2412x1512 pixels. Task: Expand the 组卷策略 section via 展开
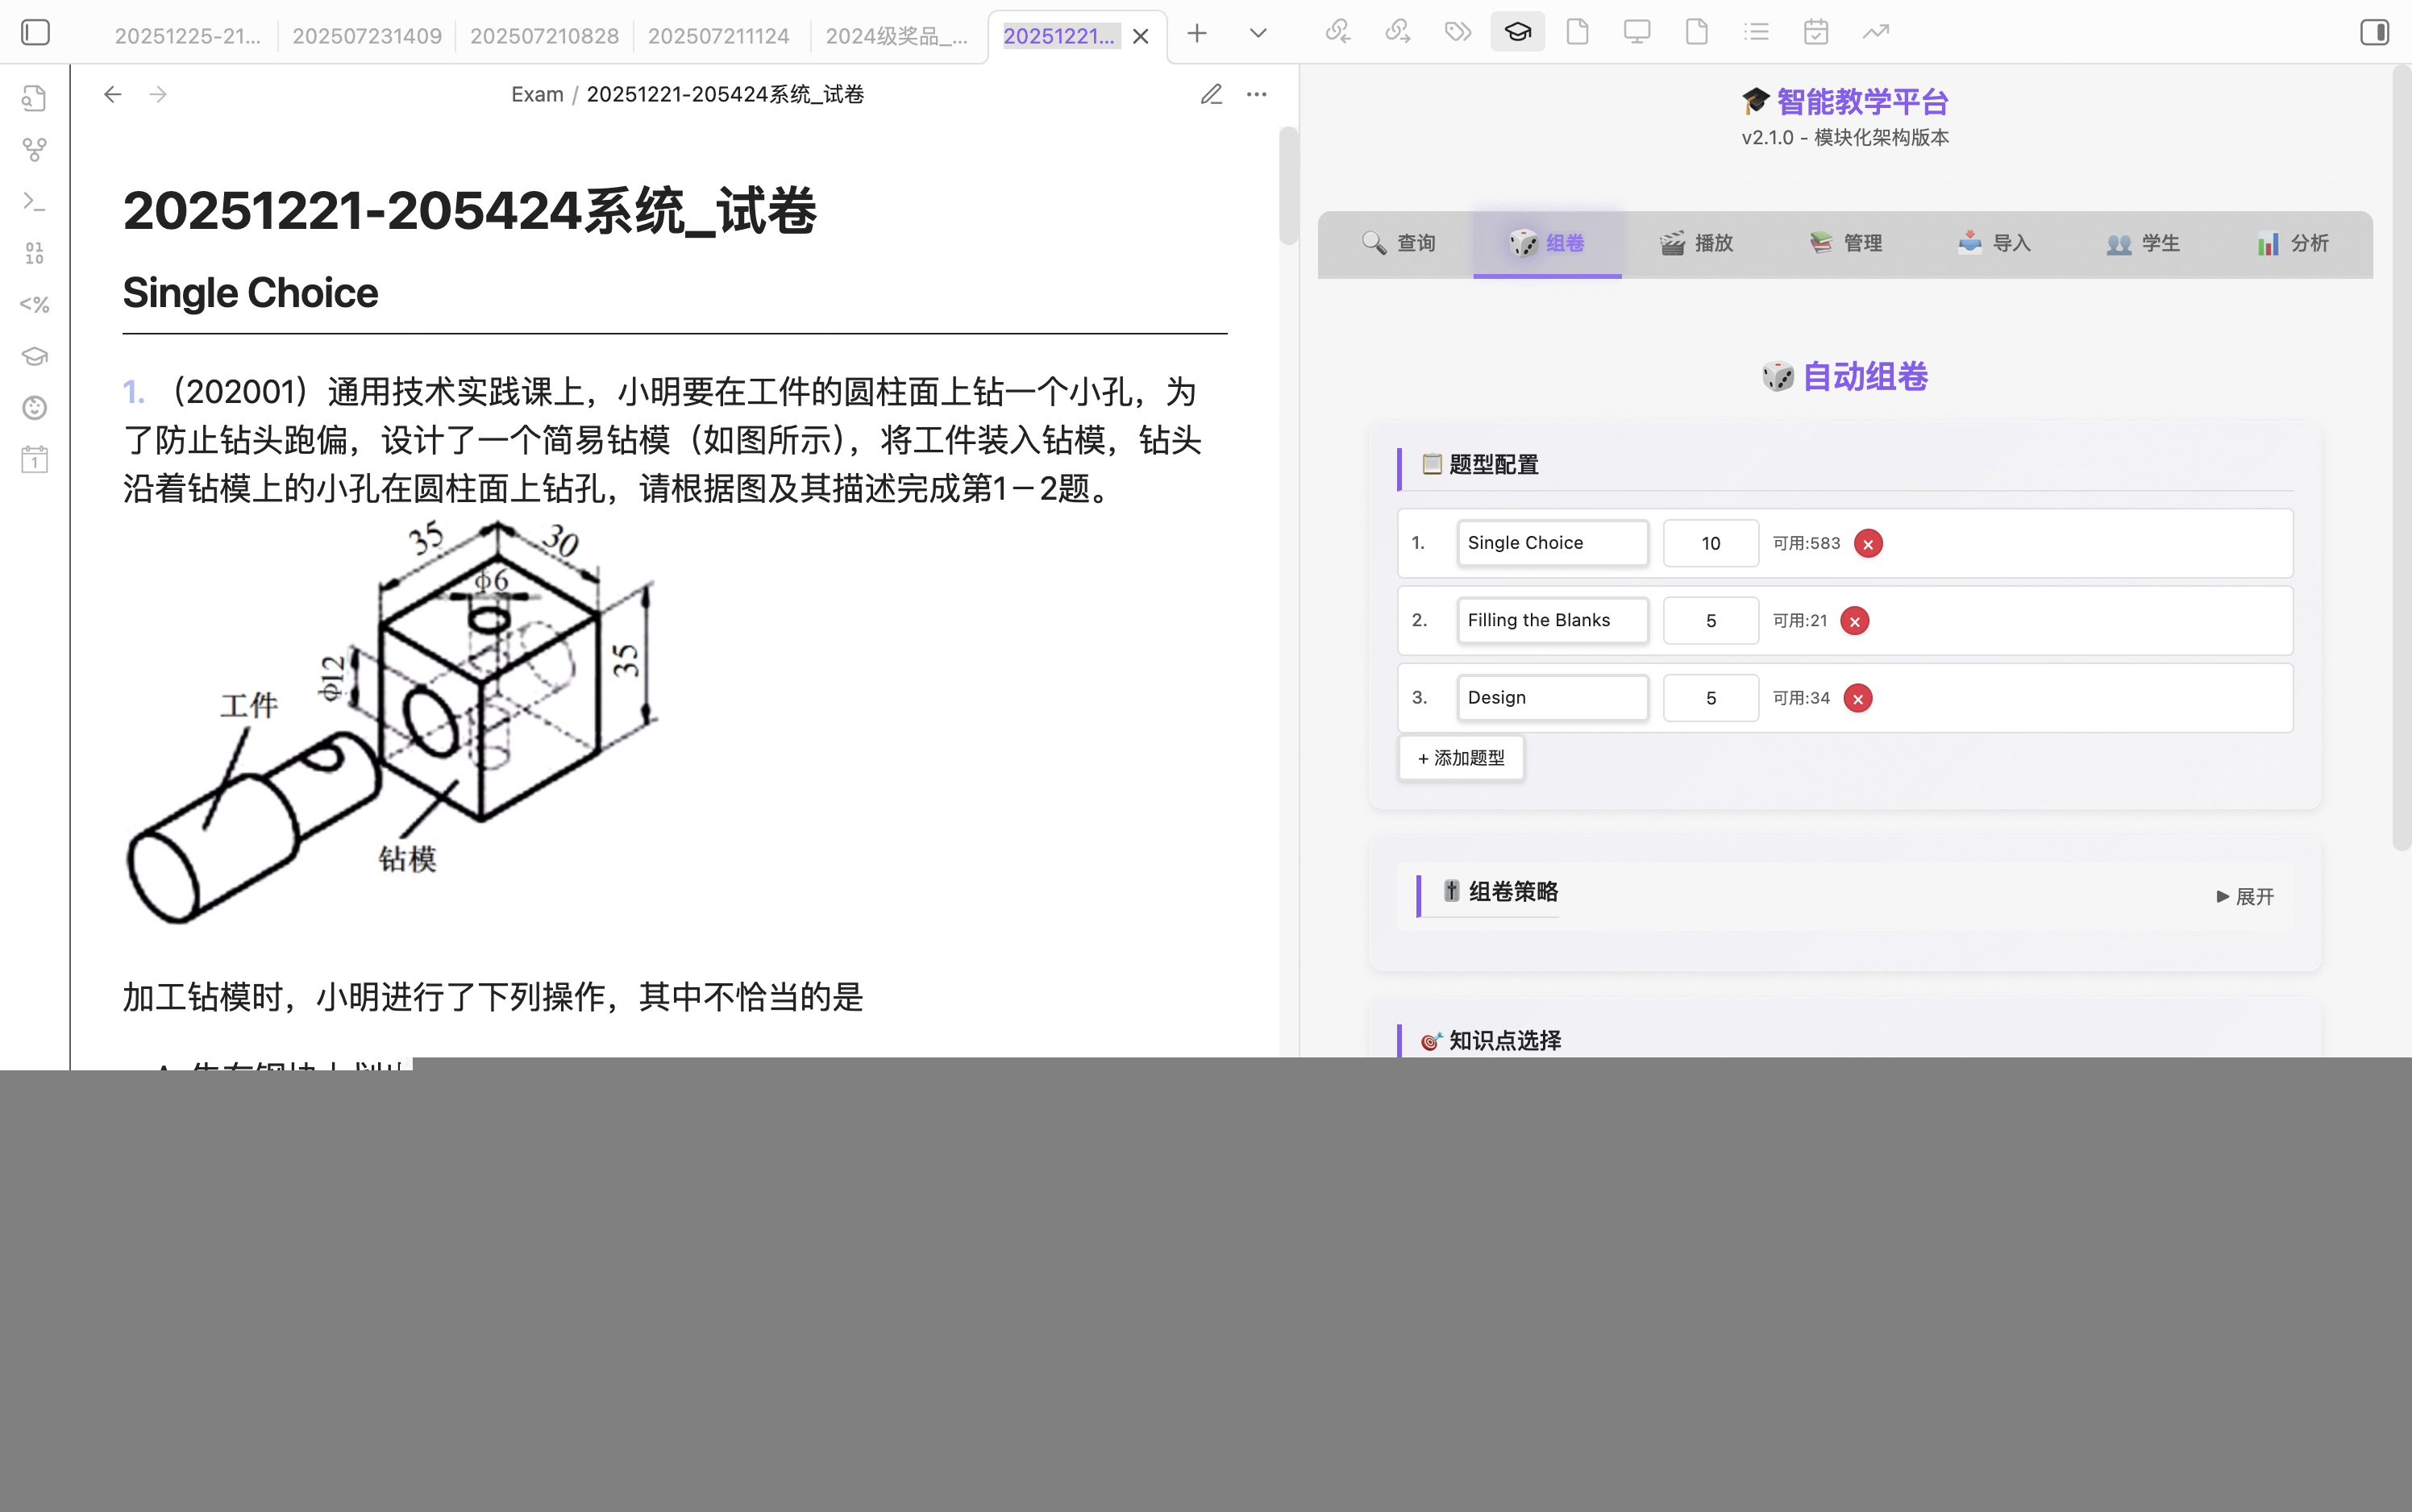[2246, 896]
